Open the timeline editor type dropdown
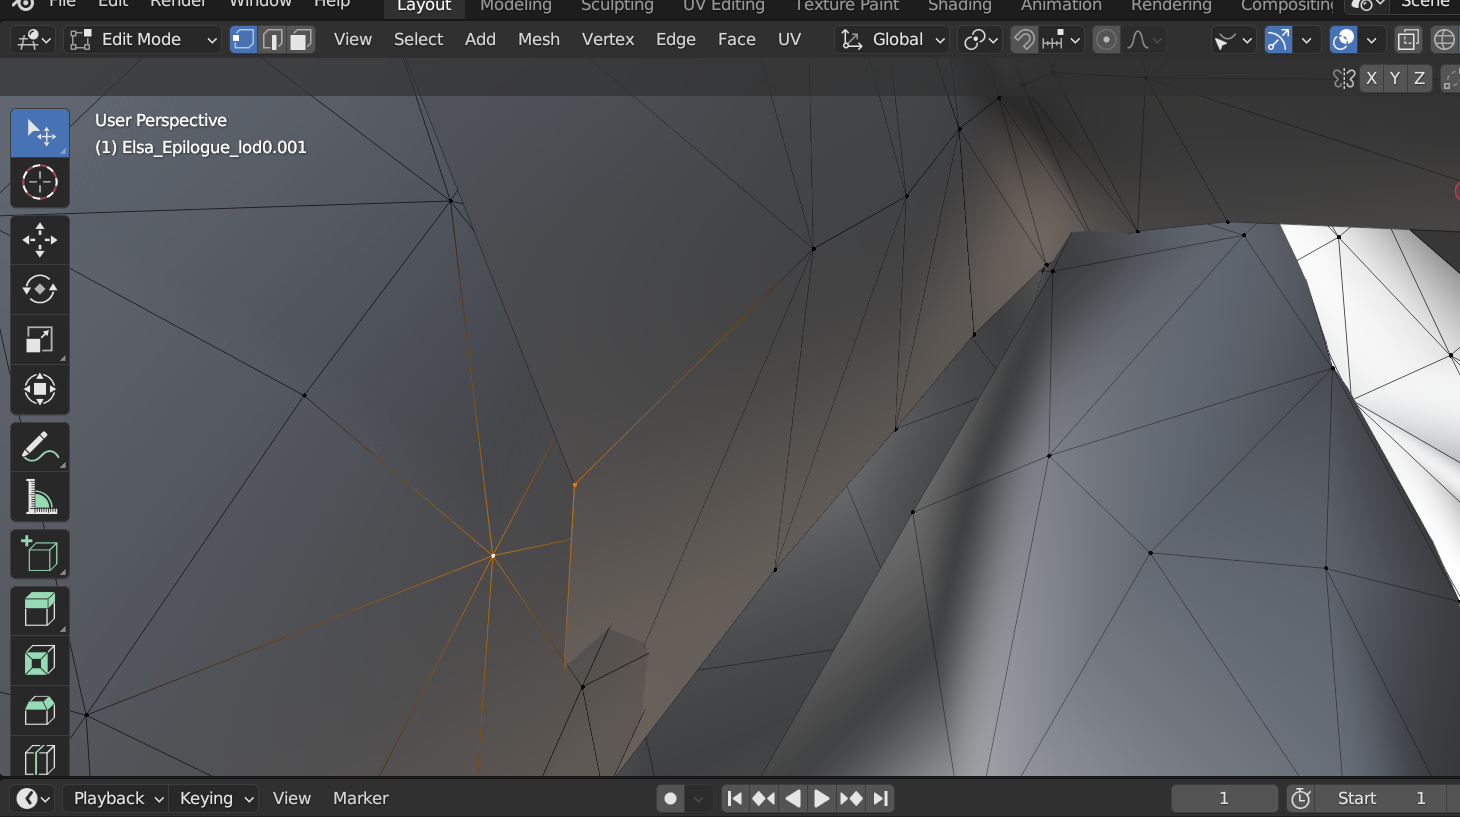 pyautogui.click(x=32, y=798)
